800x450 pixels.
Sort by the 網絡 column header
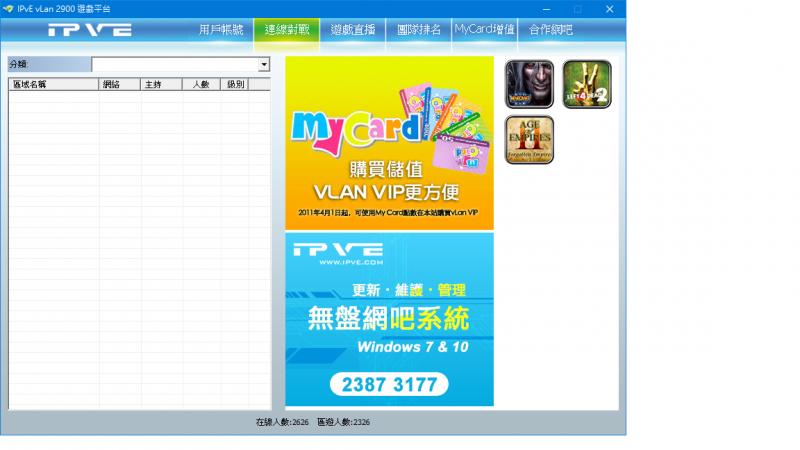pyautogui.click(x=119, y=84)
